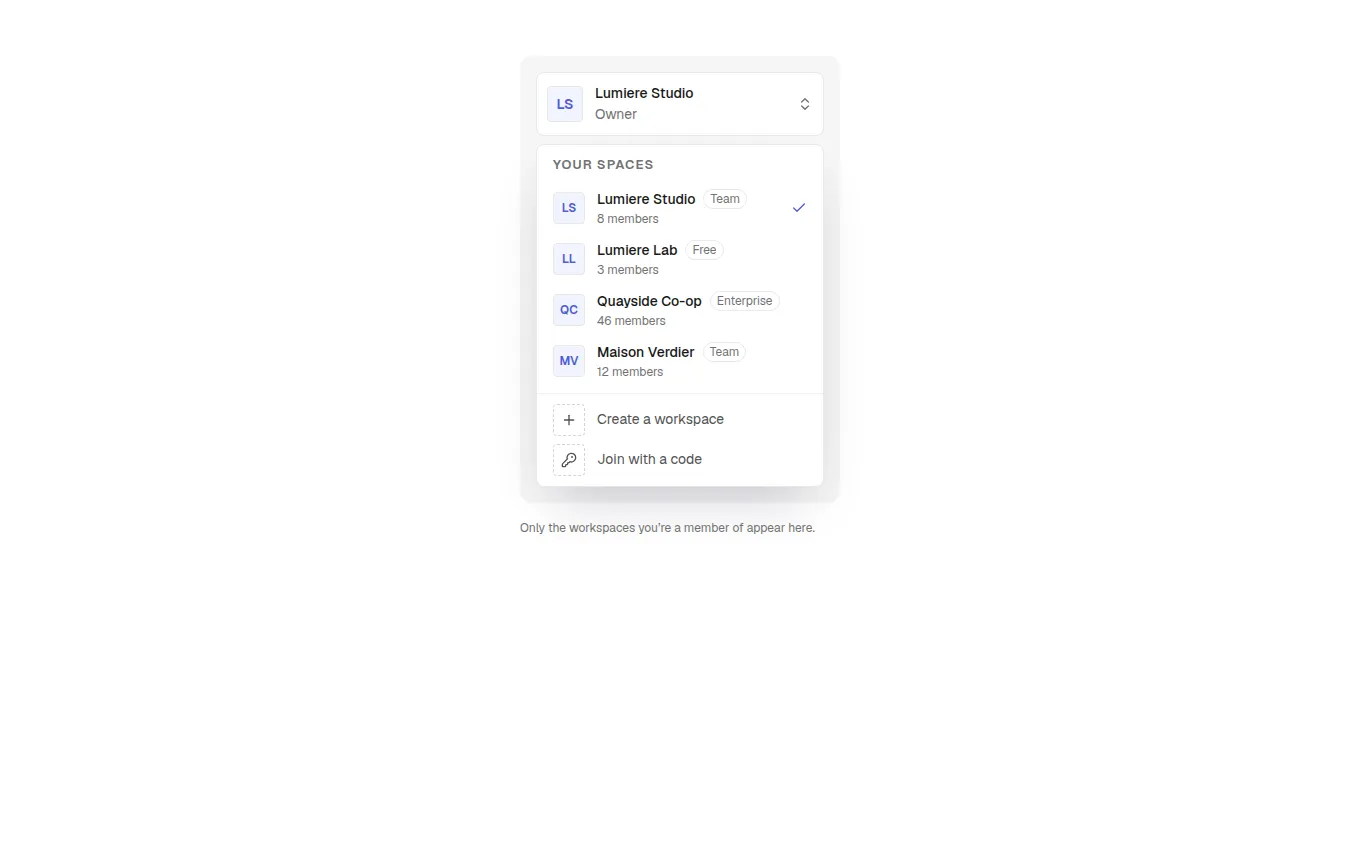
Task: Click the "3 members" text
Action: pos(628,270)
